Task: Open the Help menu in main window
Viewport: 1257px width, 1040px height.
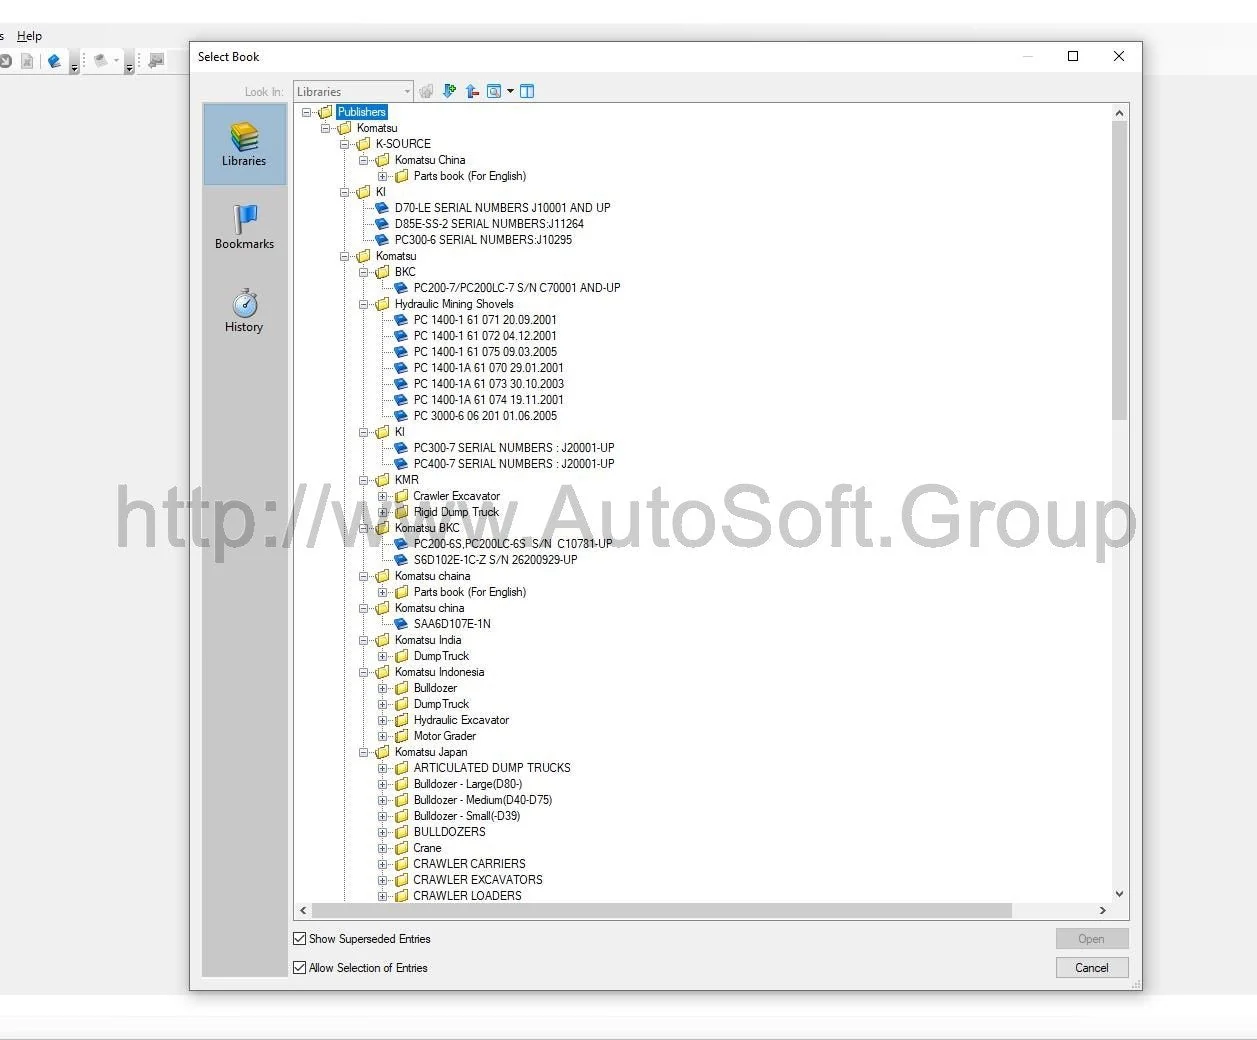Action: pyautogui.click(x=29, y=36)
